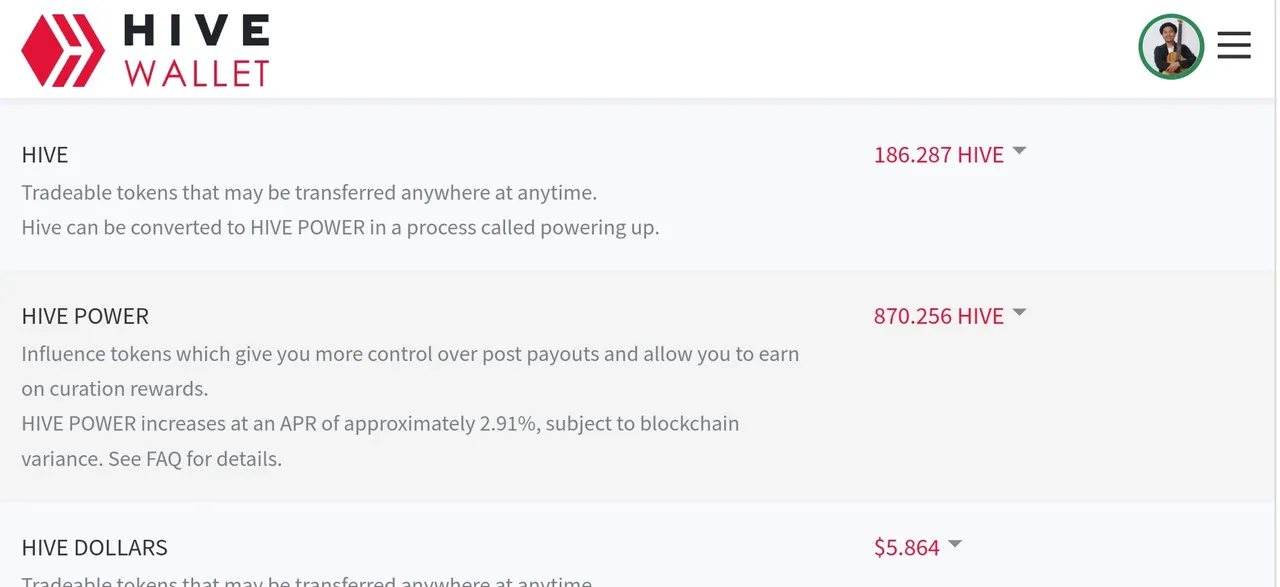
Task: Click the tradeable tokens line under HIVE
Action: point(309,192)
